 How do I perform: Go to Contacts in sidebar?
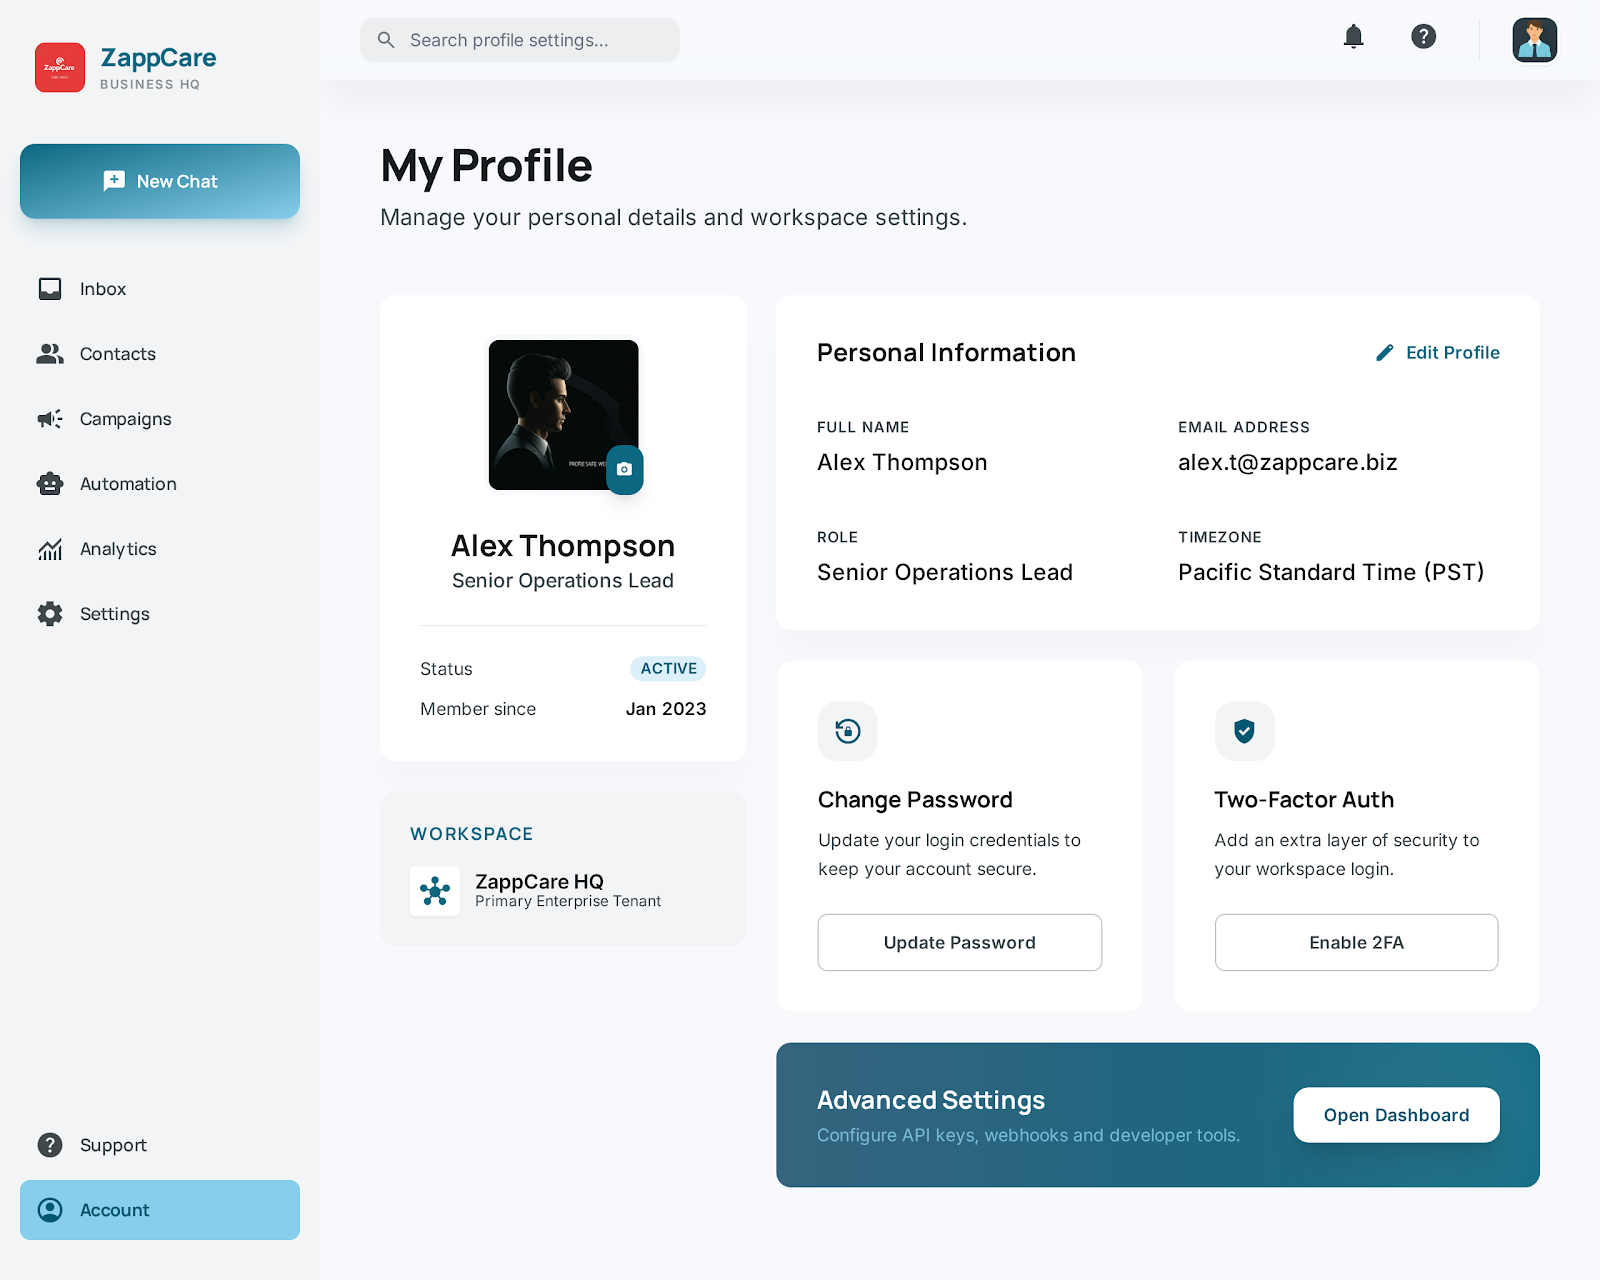tap(117, 354)
